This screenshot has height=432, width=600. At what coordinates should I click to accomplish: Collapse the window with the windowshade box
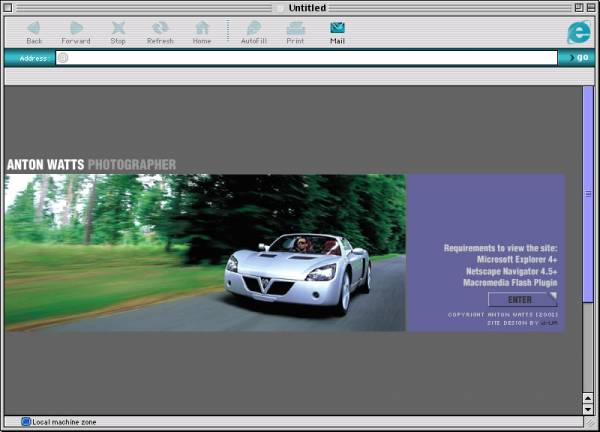tap(591, 7)
